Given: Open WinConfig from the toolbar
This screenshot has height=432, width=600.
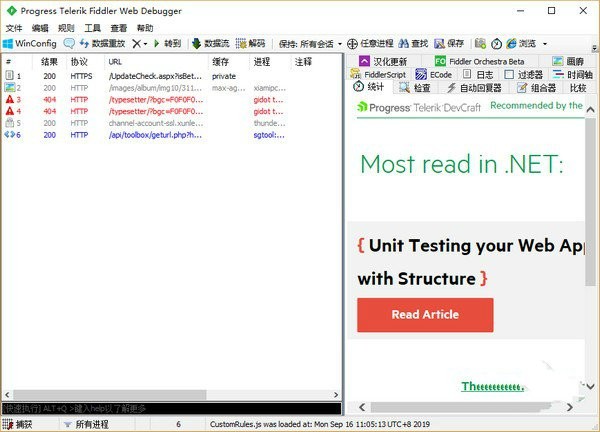Looking at the screenshot, I should tap(29, 44).
